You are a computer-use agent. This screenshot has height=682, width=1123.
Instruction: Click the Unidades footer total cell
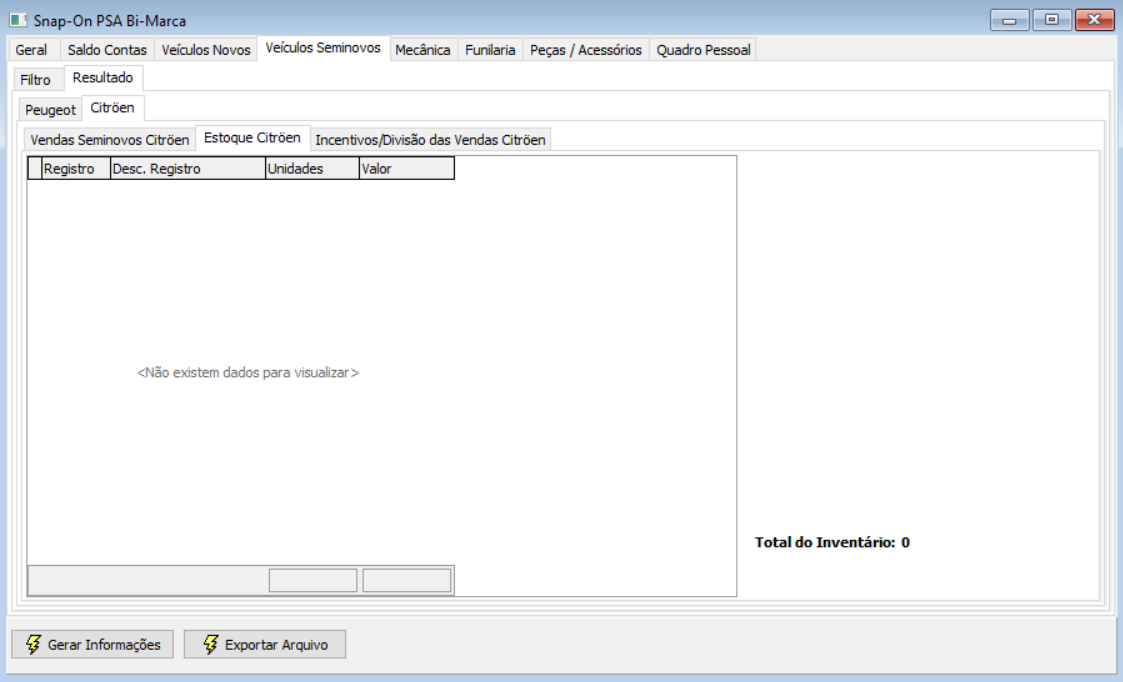(313, 580)
